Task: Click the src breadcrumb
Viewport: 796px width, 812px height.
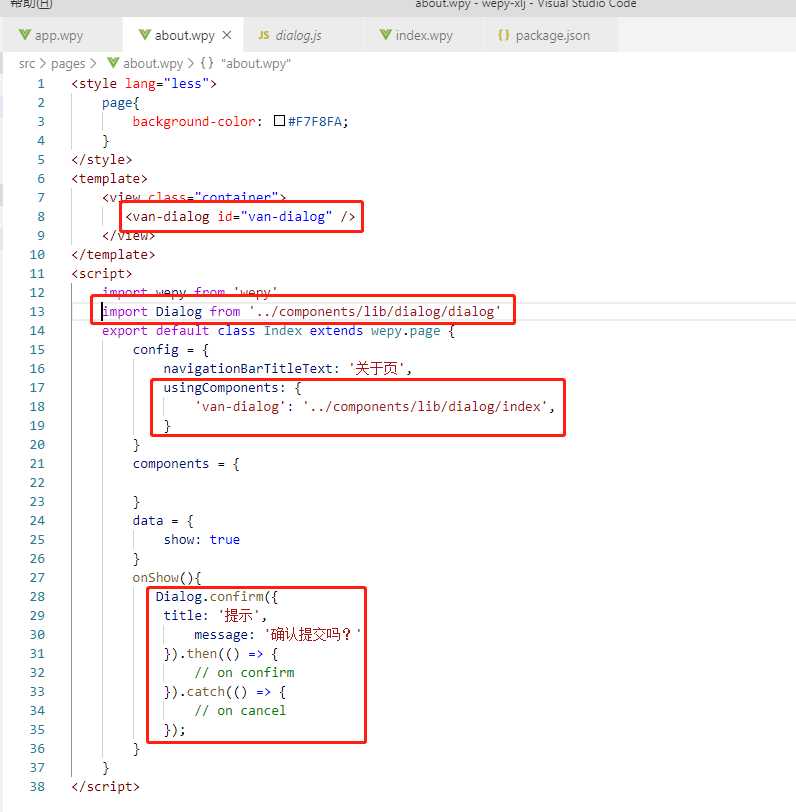Action: tap(27, 64)
